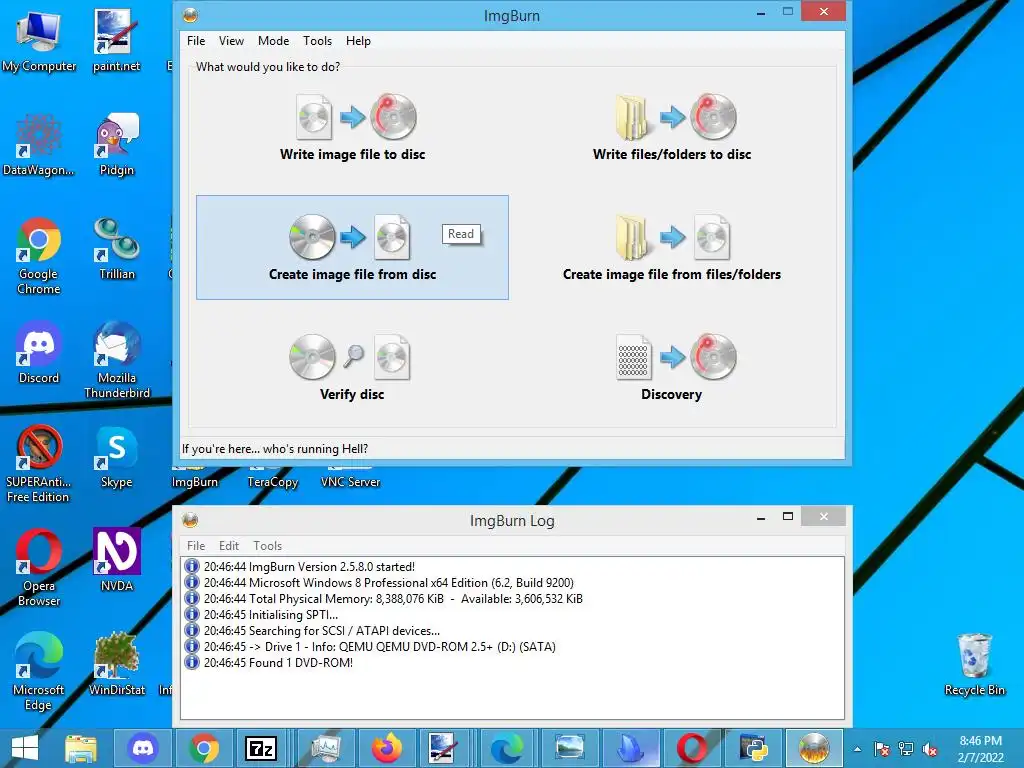Click the muted volume tray icon
This screenshot has width=1024, height=768.
930,749
